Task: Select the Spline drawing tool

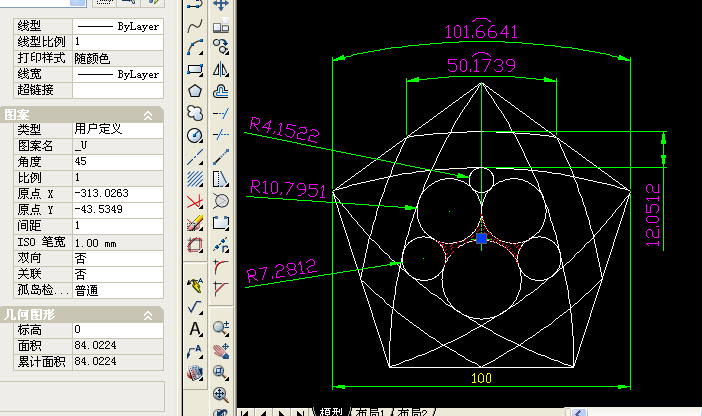Action: 195,27
